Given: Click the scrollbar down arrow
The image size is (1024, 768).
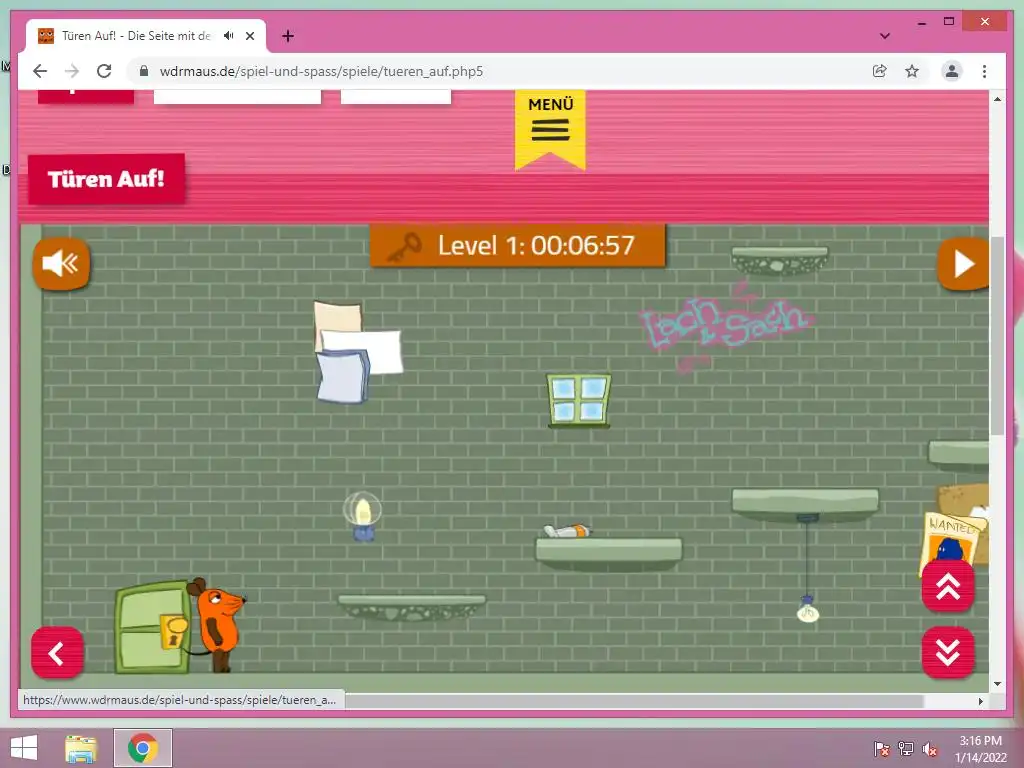Looking at the screenshot, I should 997,684.
